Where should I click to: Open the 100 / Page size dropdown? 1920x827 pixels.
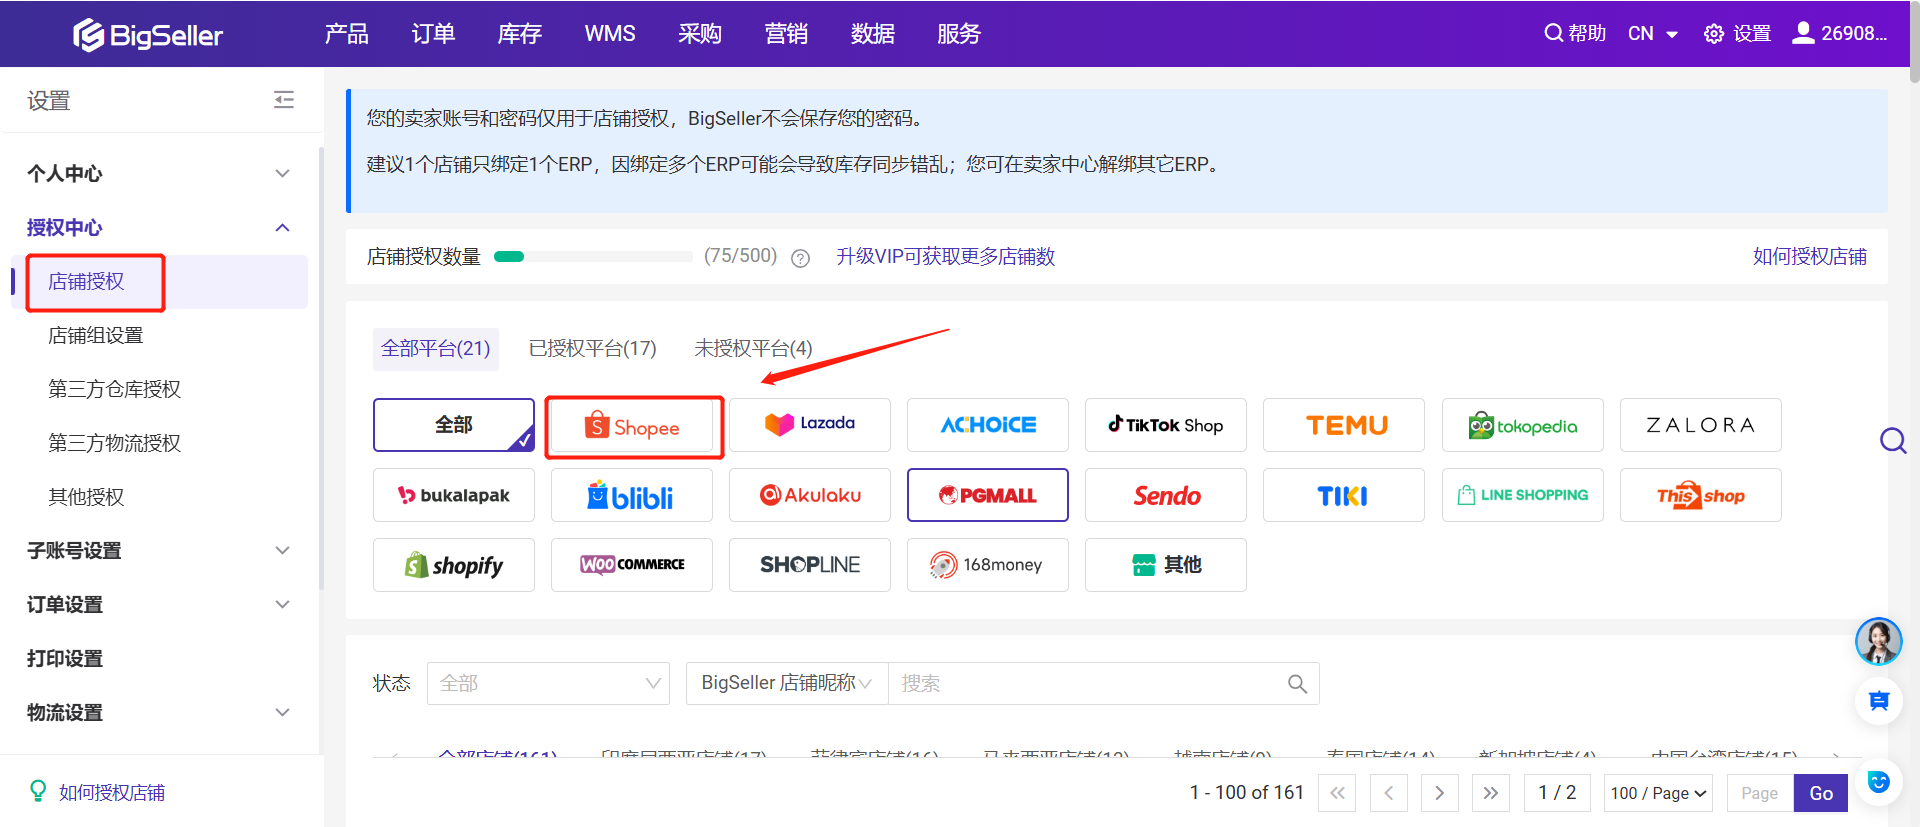click(x=1657, y=793)
